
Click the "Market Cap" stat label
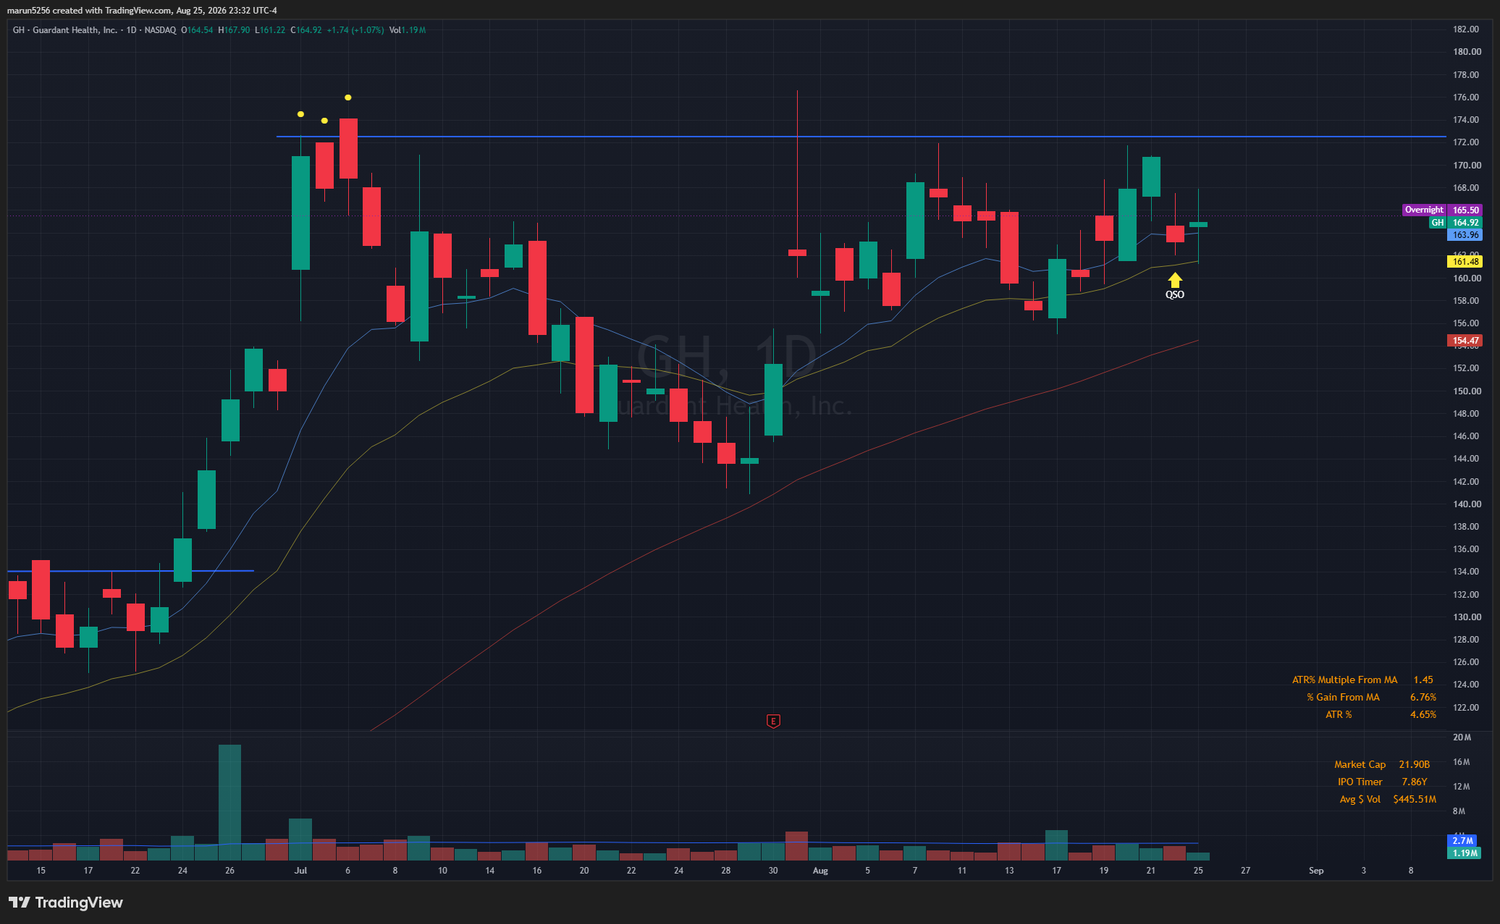pyautogui.click(x=1360, y=765)
